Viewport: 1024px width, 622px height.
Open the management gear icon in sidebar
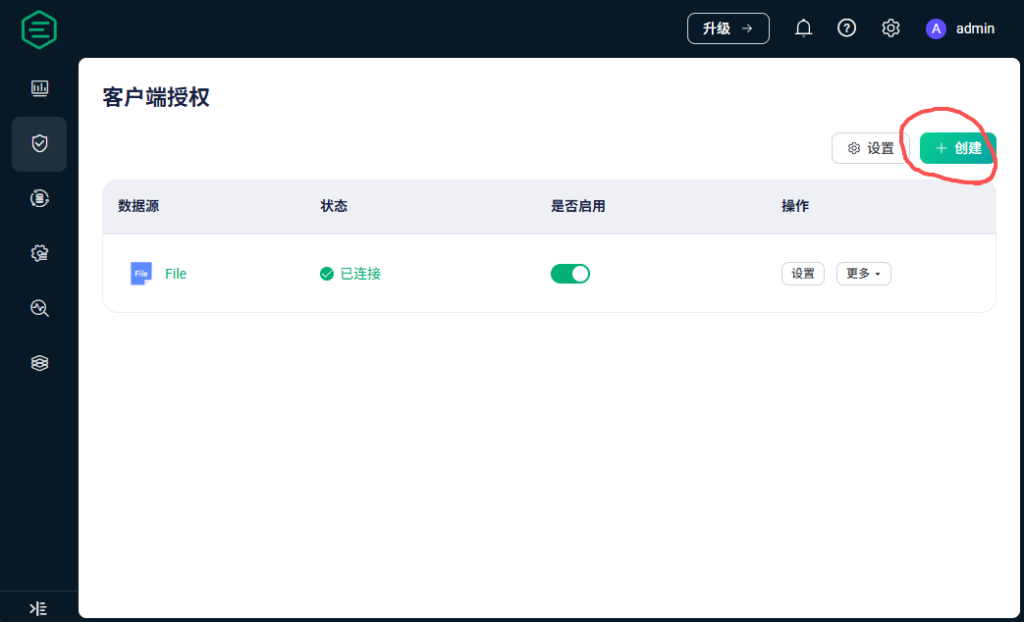(39, 254)
